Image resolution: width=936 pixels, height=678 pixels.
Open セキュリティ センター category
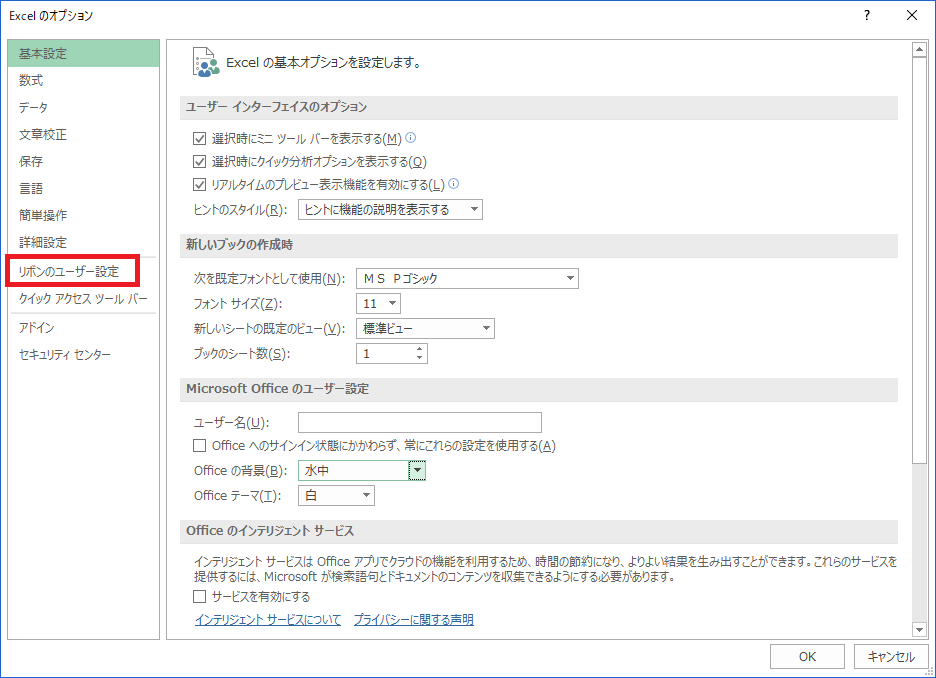click(84, 355)
